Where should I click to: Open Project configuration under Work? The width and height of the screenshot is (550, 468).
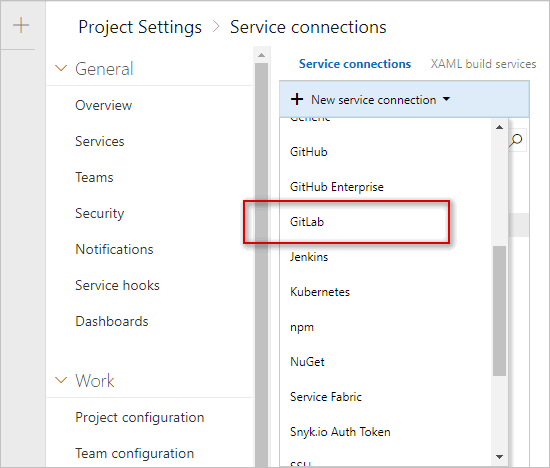click(x=140, y=417)
